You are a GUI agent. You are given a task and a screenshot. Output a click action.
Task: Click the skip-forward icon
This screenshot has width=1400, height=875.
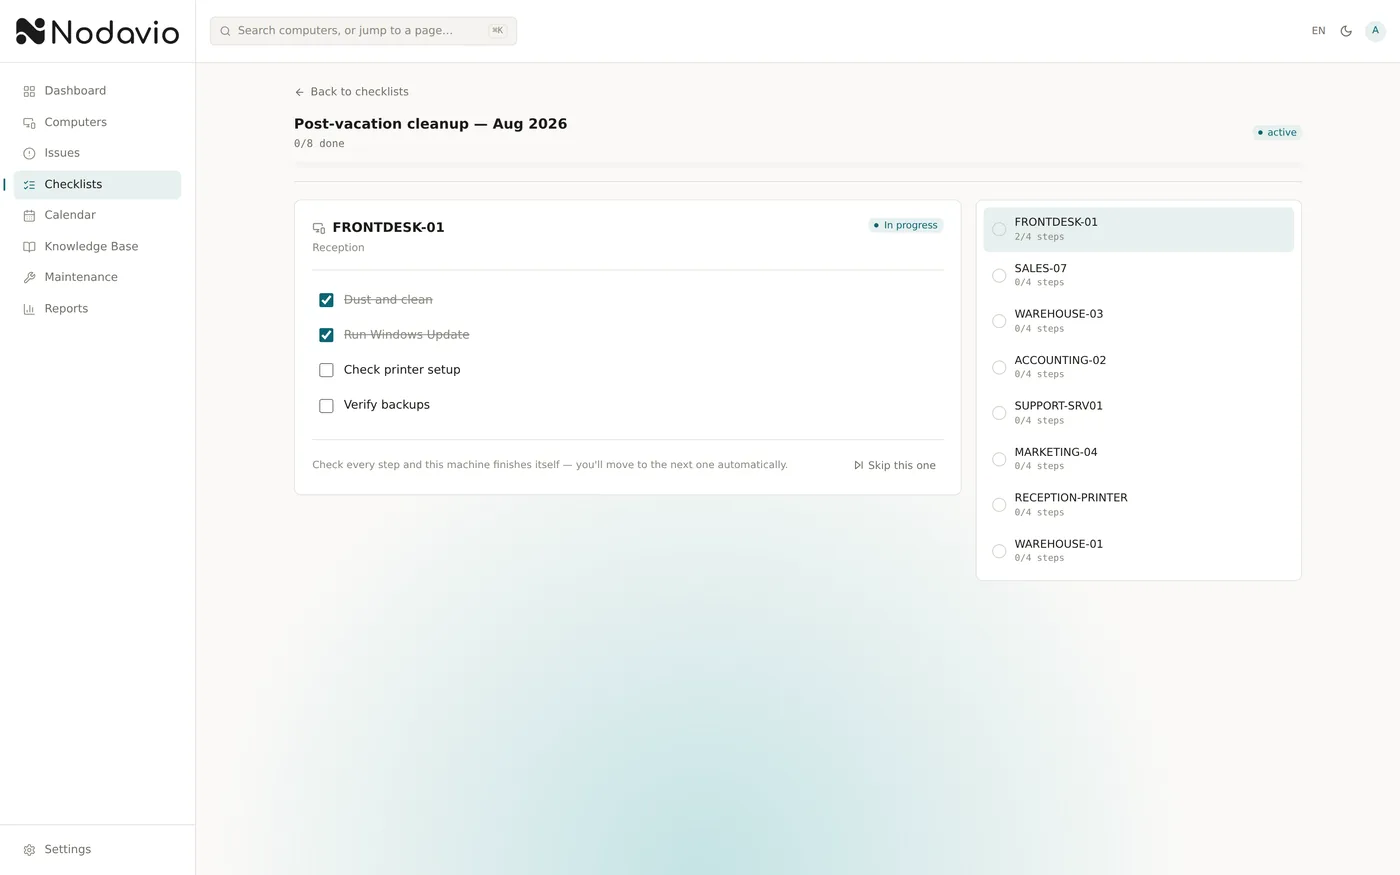[858, 465]
